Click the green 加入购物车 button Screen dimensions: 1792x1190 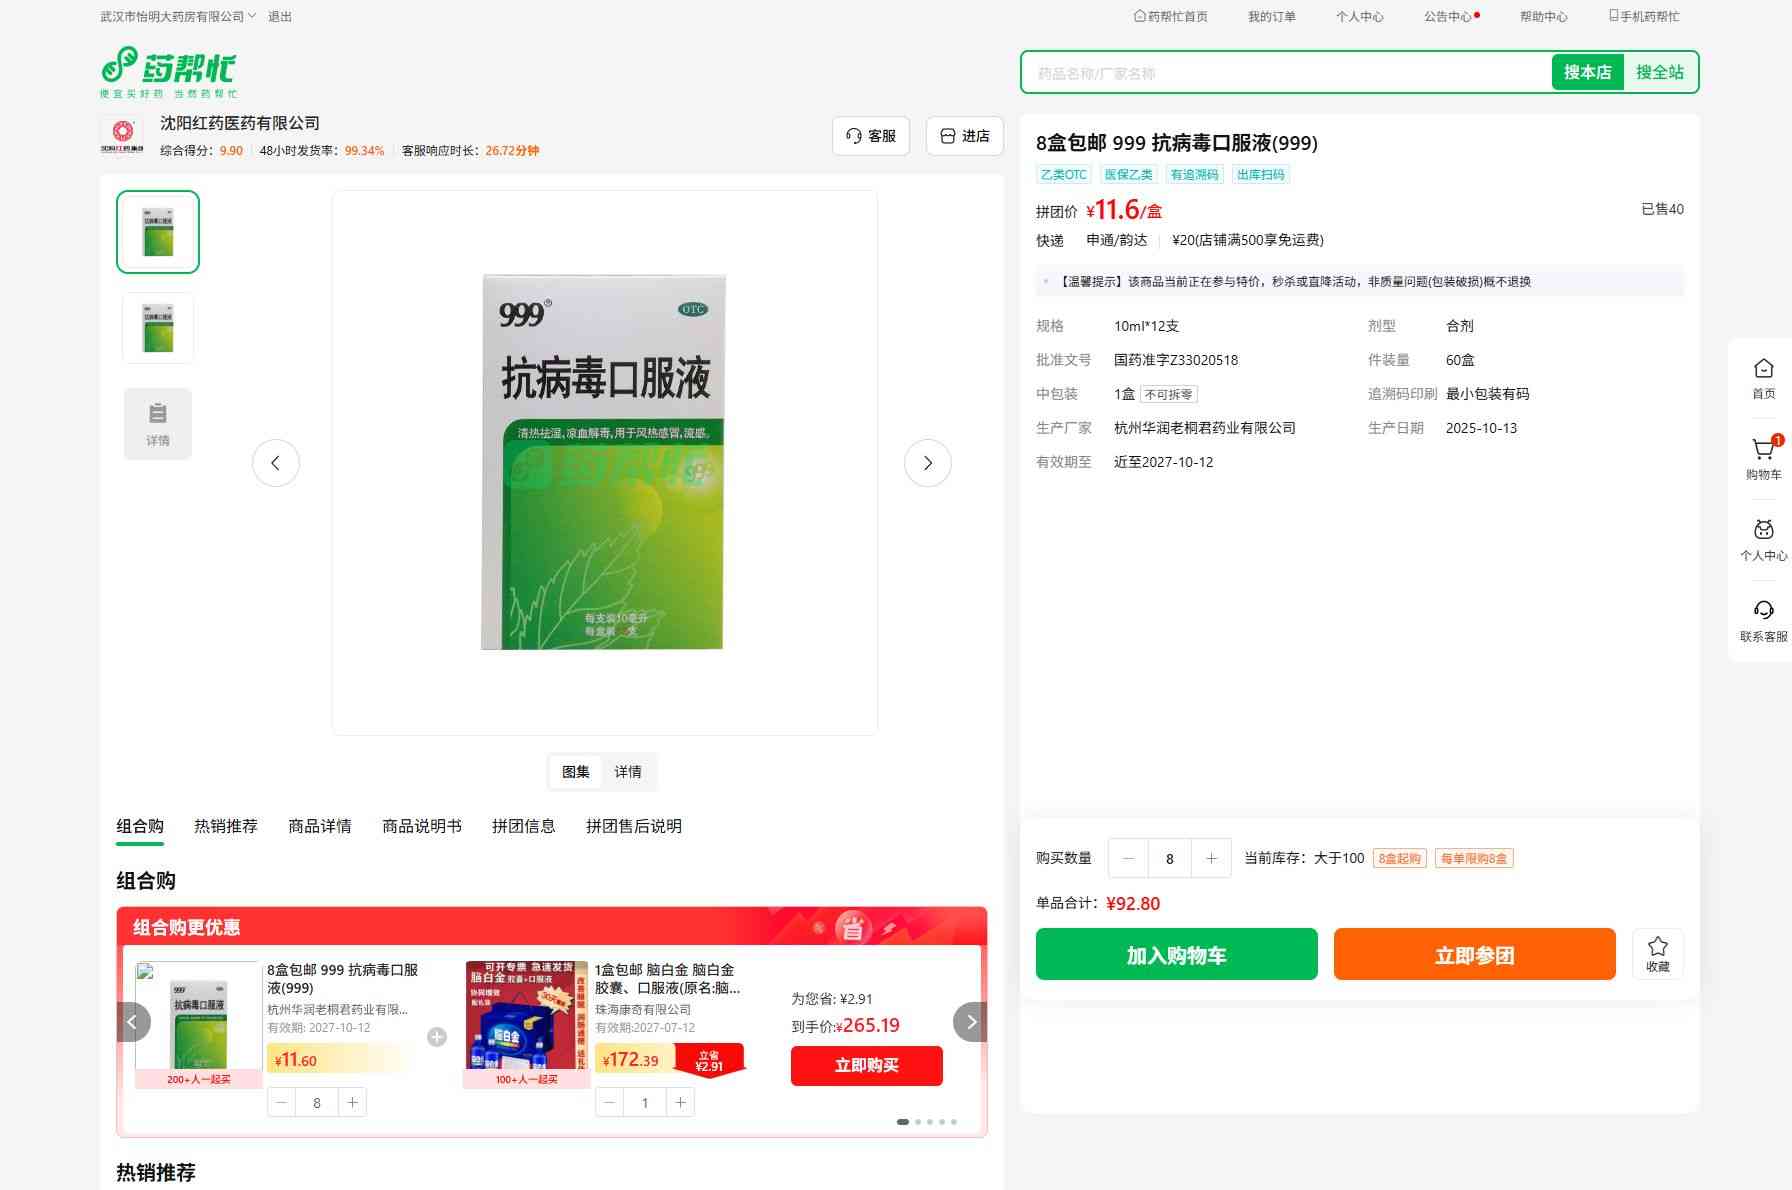(1176, 954)
